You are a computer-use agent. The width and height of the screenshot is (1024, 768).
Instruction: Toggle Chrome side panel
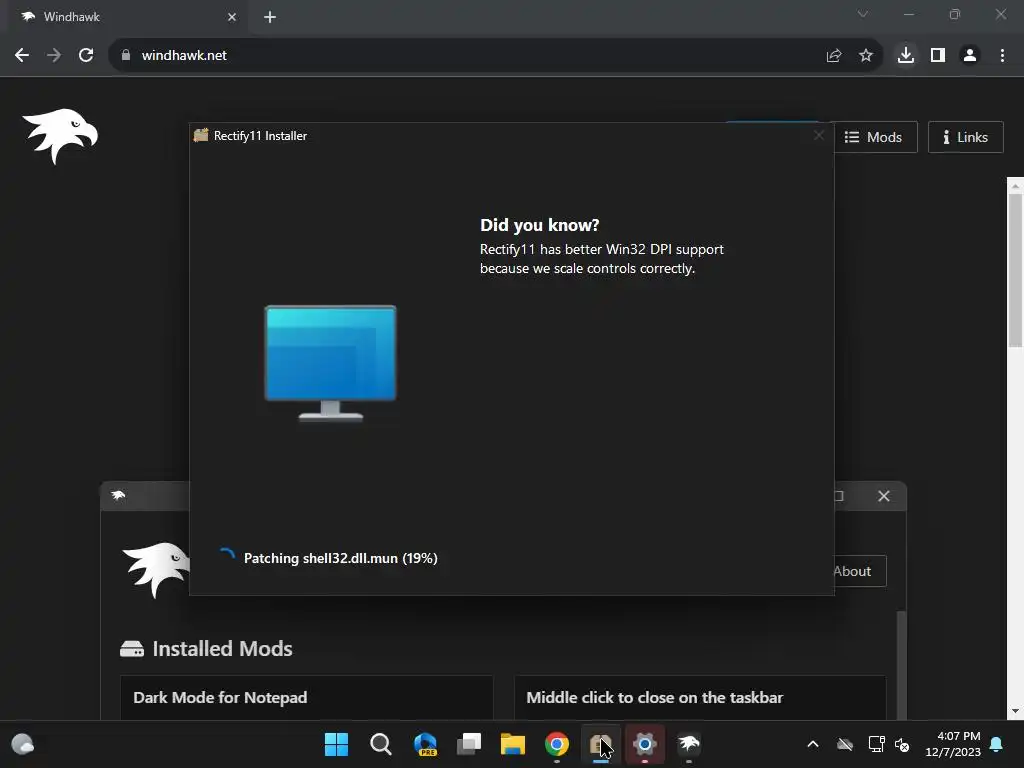[x=938, y=56]
